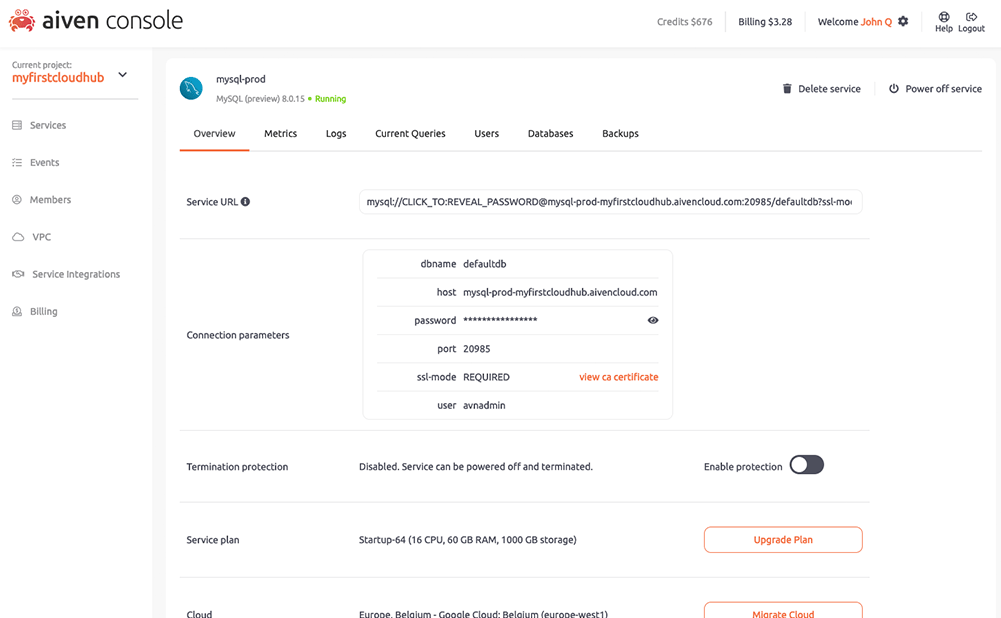The width and height of the screenshot is (1001, 618).
Task: Click the ssl-mode value REQUIRED
Action: pos(486,377)
